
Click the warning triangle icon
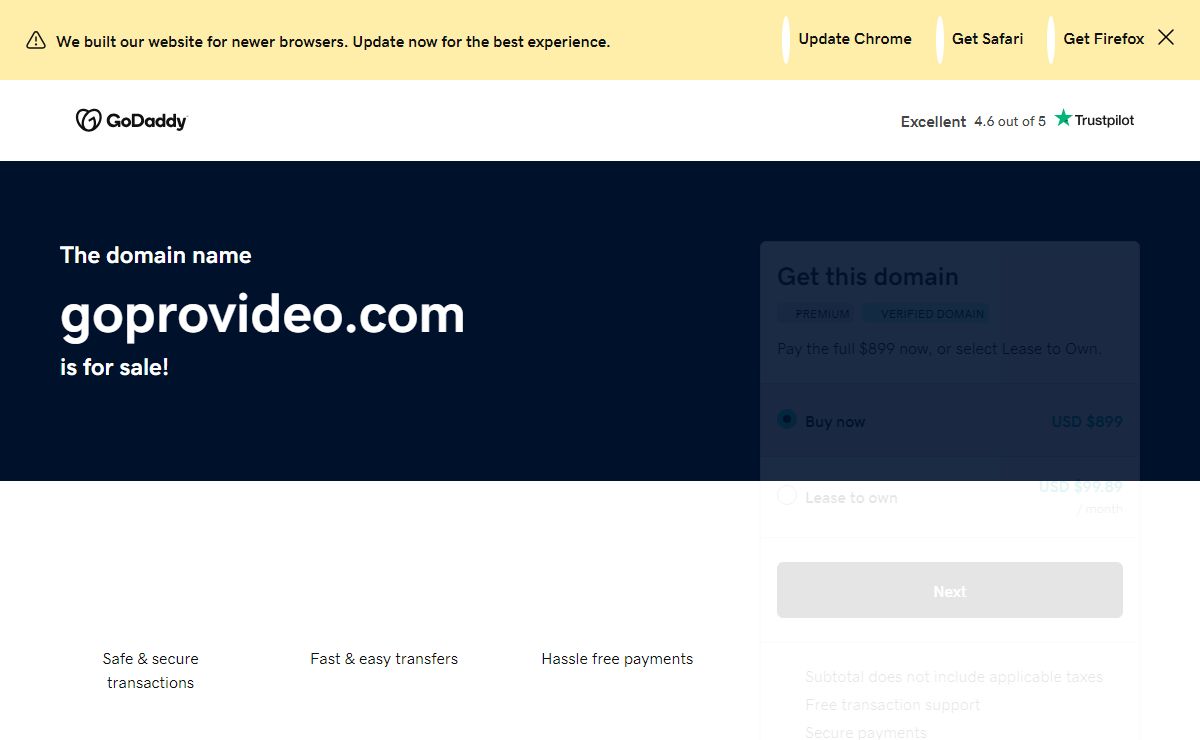pos(36,41)
